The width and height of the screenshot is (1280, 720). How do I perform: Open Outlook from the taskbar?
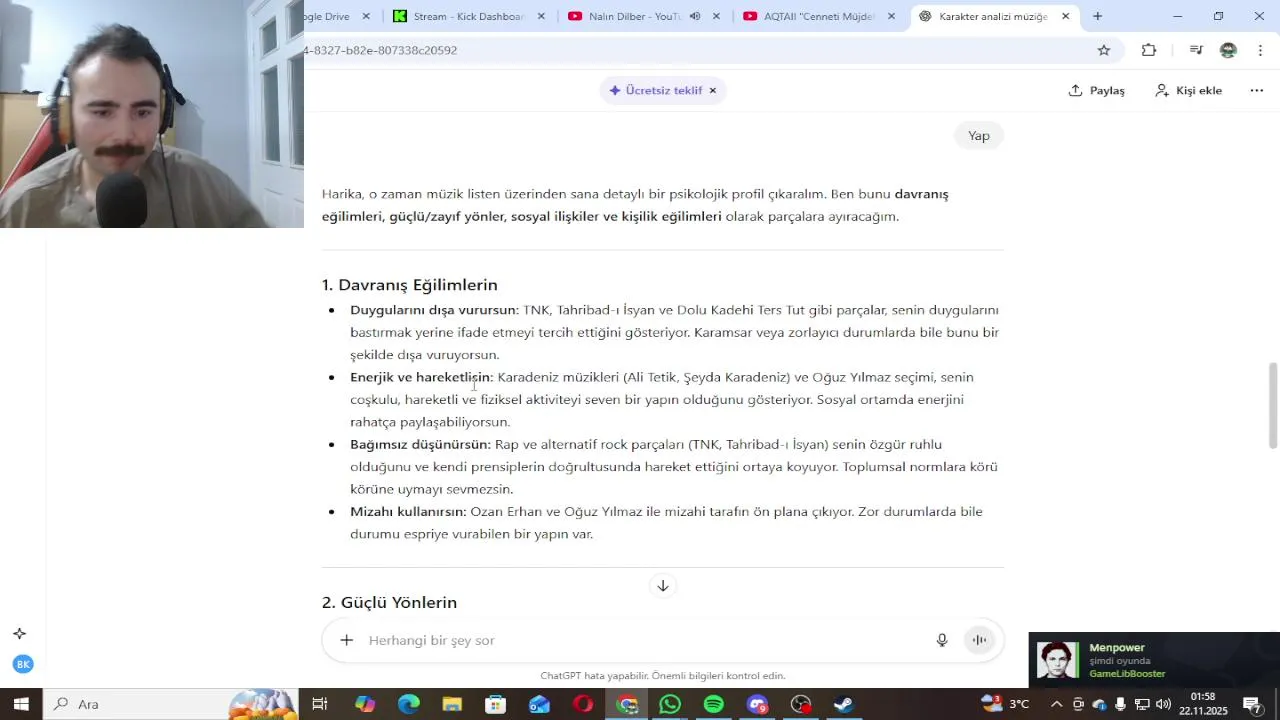click(x=539, y=704)
